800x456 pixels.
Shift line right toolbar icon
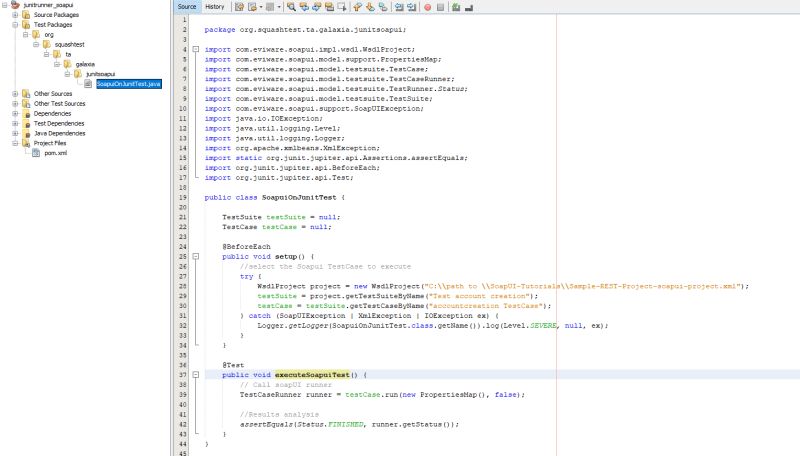pos(411,7)
